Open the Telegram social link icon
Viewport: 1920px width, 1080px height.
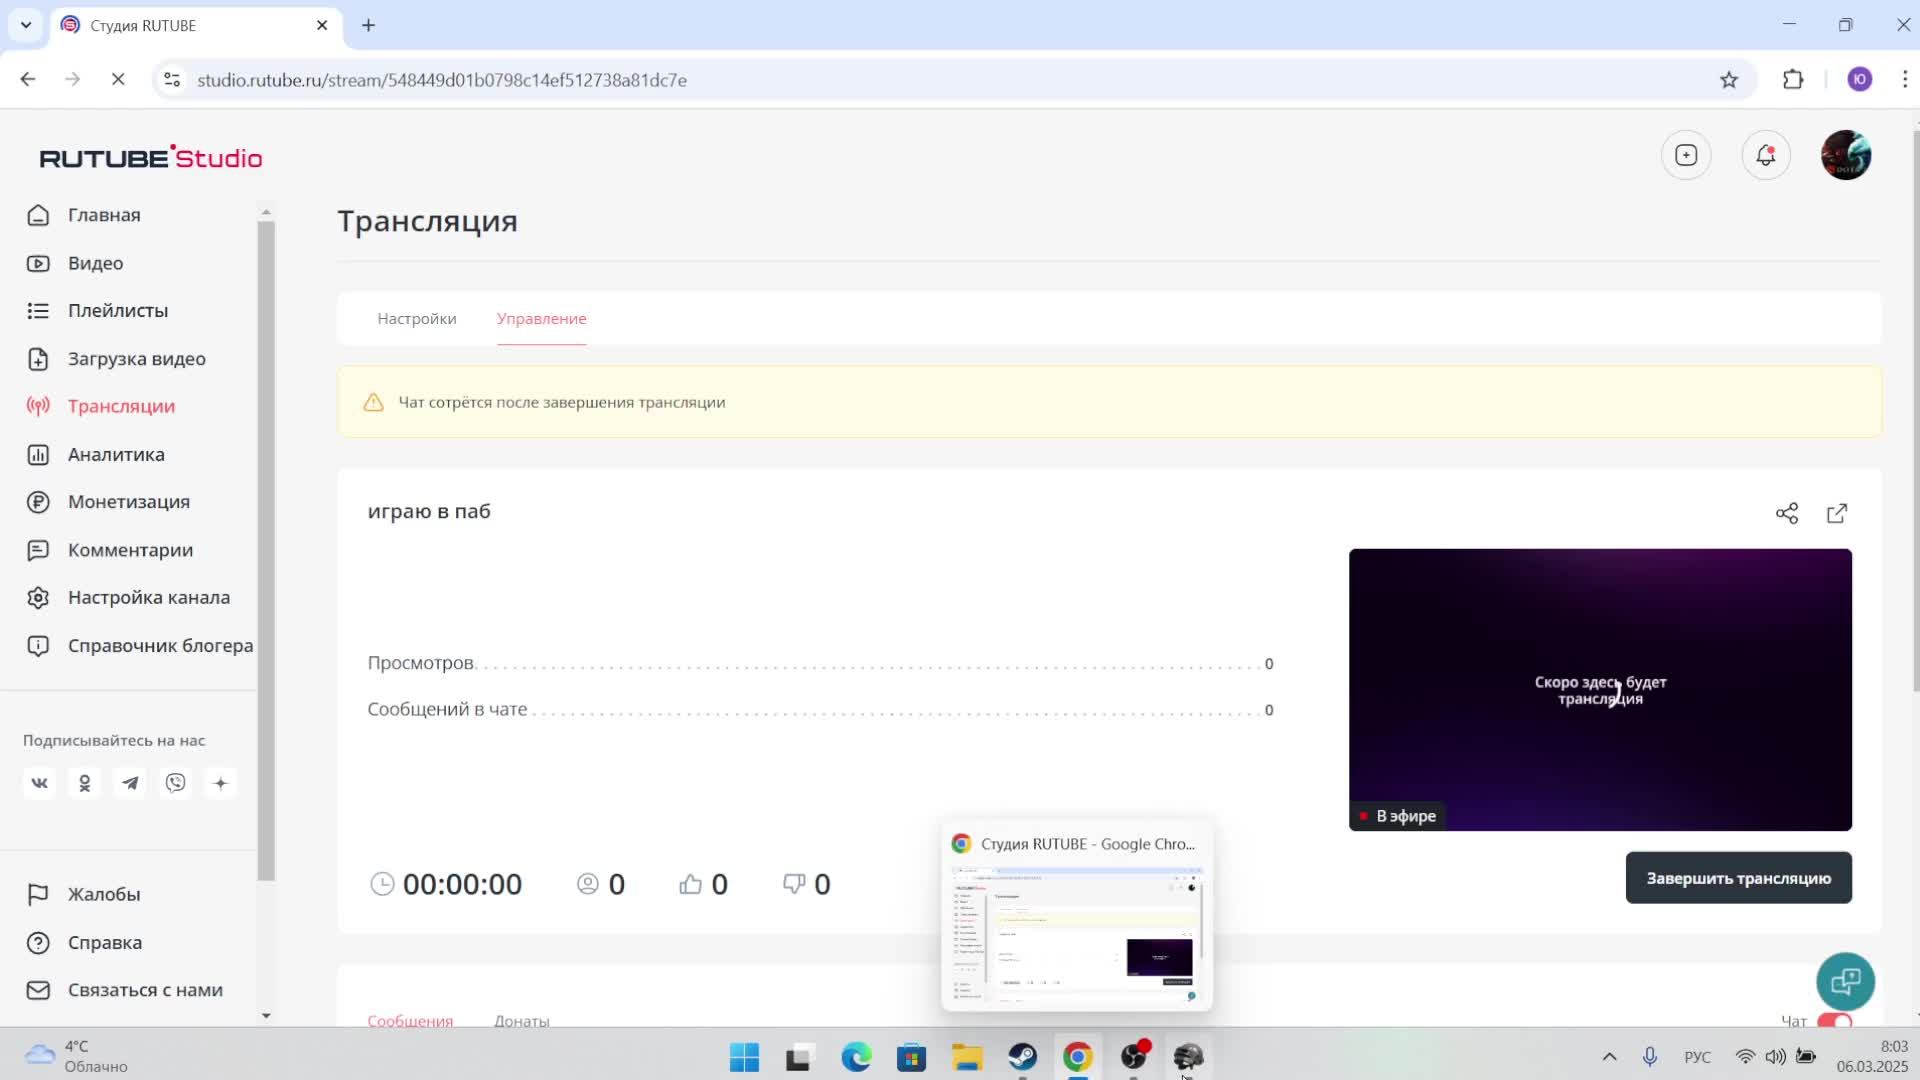(x=130, y=783)
